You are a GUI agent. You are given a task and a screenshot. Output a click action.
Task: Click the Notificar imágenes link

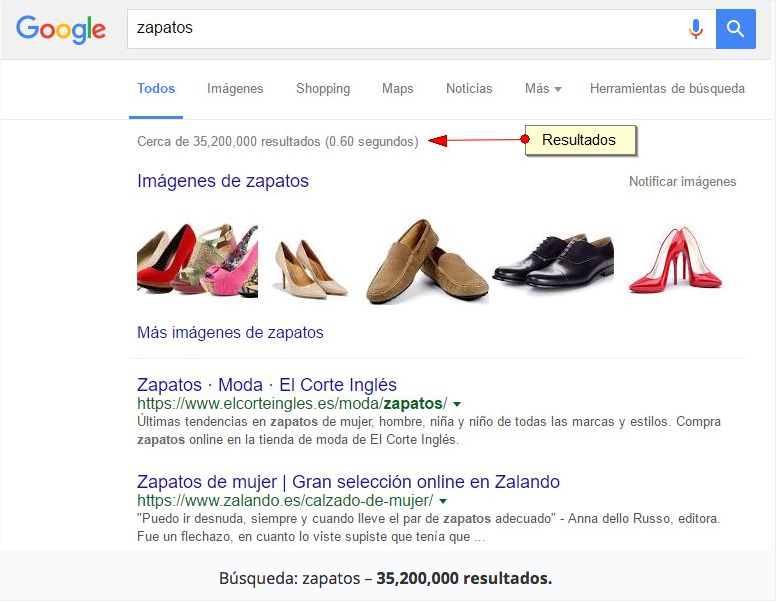682,182
